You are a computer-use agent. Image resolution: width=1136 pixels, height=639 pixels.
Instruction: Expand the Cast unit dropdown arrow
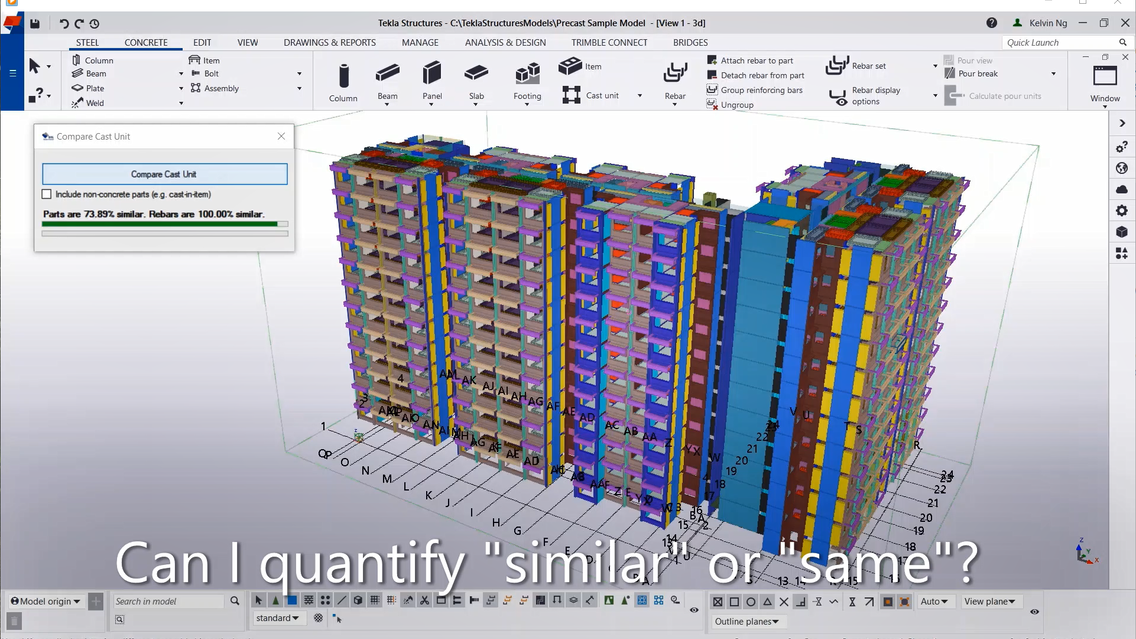[639, 96]
